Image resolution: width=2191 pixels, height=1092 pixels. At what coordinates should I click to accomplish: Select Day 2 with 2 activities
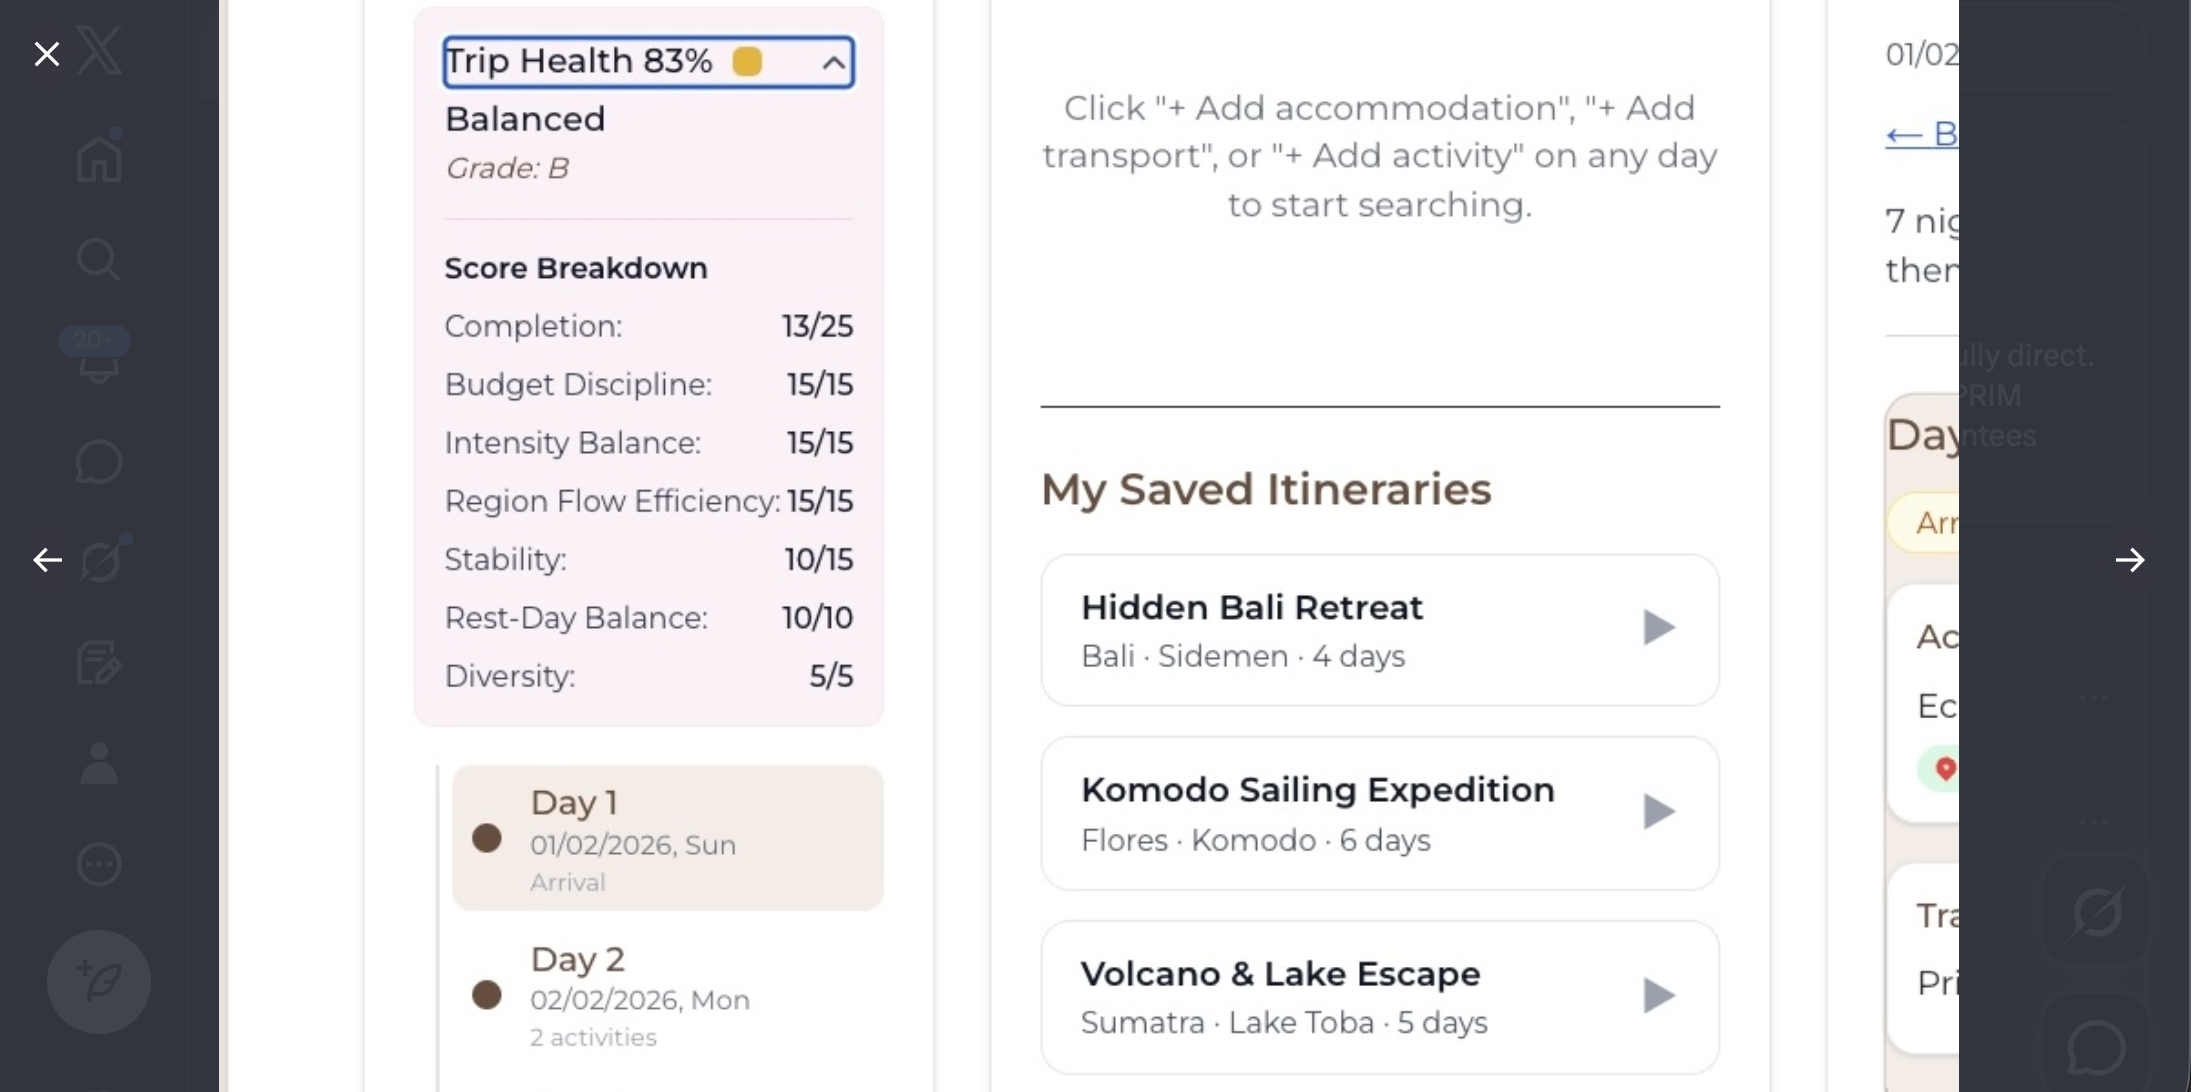click(667, 995)
